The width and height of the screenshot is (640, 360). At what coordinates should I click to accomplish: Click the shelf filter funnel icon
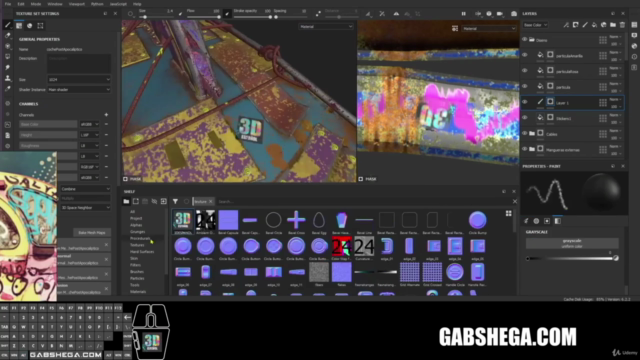(x=175, y=201)
